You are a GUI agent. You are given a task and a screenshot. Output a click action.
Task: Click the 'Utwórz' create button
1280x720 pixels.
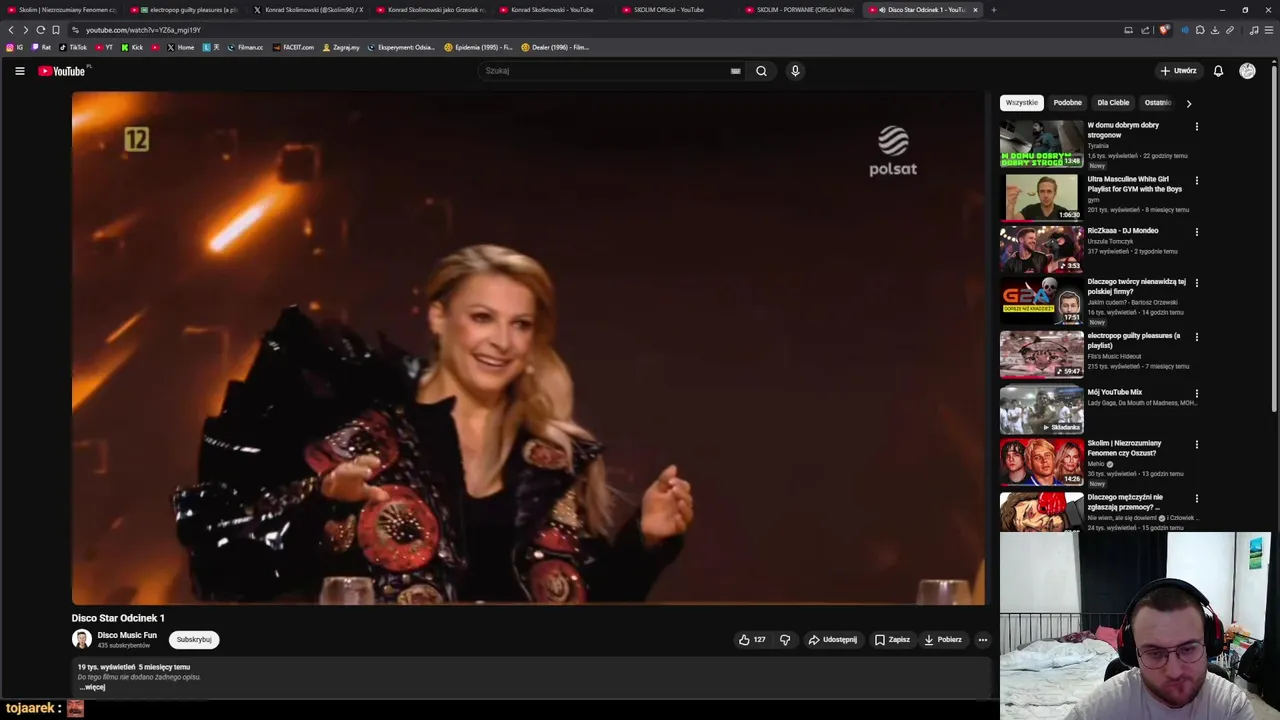tap(1178, 71)
